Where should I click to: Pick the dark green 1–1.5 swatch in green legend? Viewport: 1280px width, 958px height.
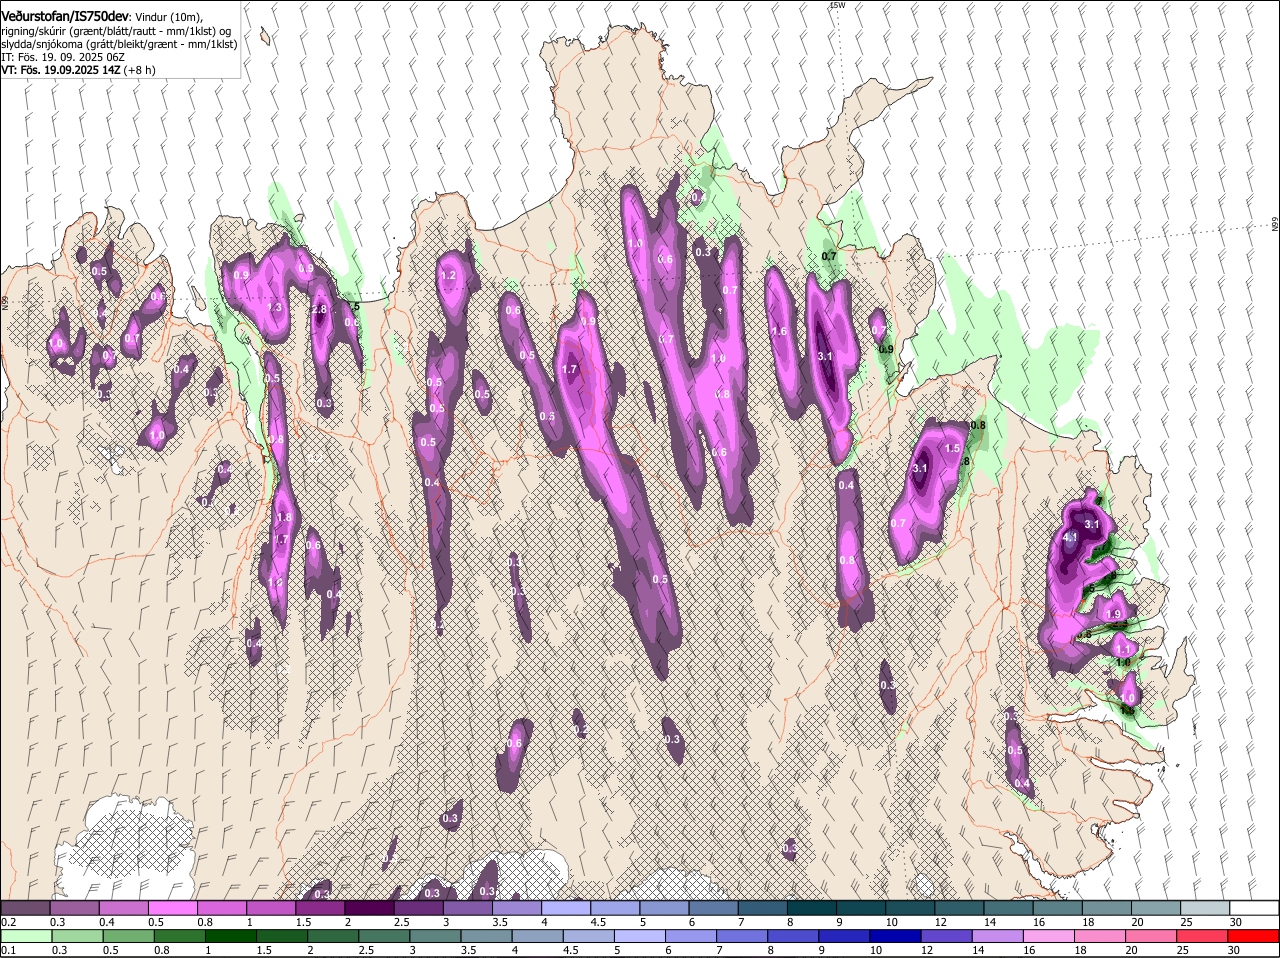[230, 936]
